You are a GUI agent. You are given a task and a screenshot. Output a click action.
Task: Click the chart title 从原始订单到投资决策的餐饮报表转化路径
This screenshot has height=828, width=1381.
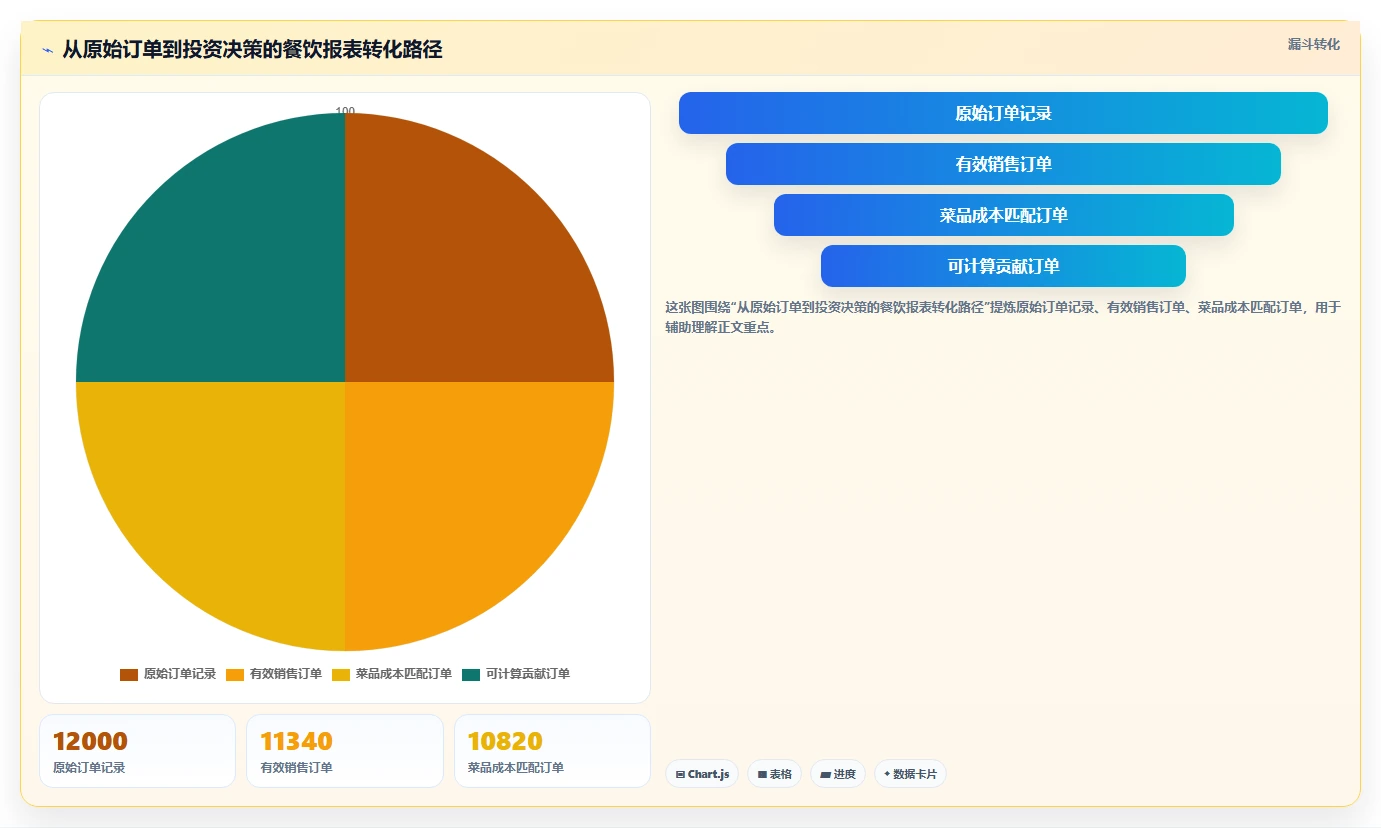tap(252, 49)
